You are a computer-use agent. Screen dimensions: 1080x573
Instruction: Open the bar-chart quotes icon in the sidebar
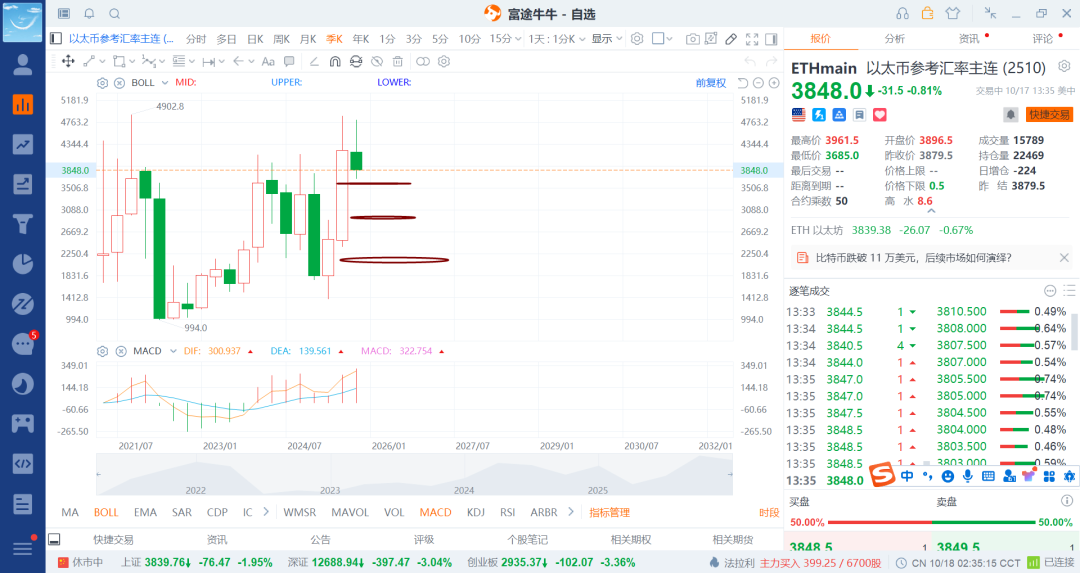23,104
